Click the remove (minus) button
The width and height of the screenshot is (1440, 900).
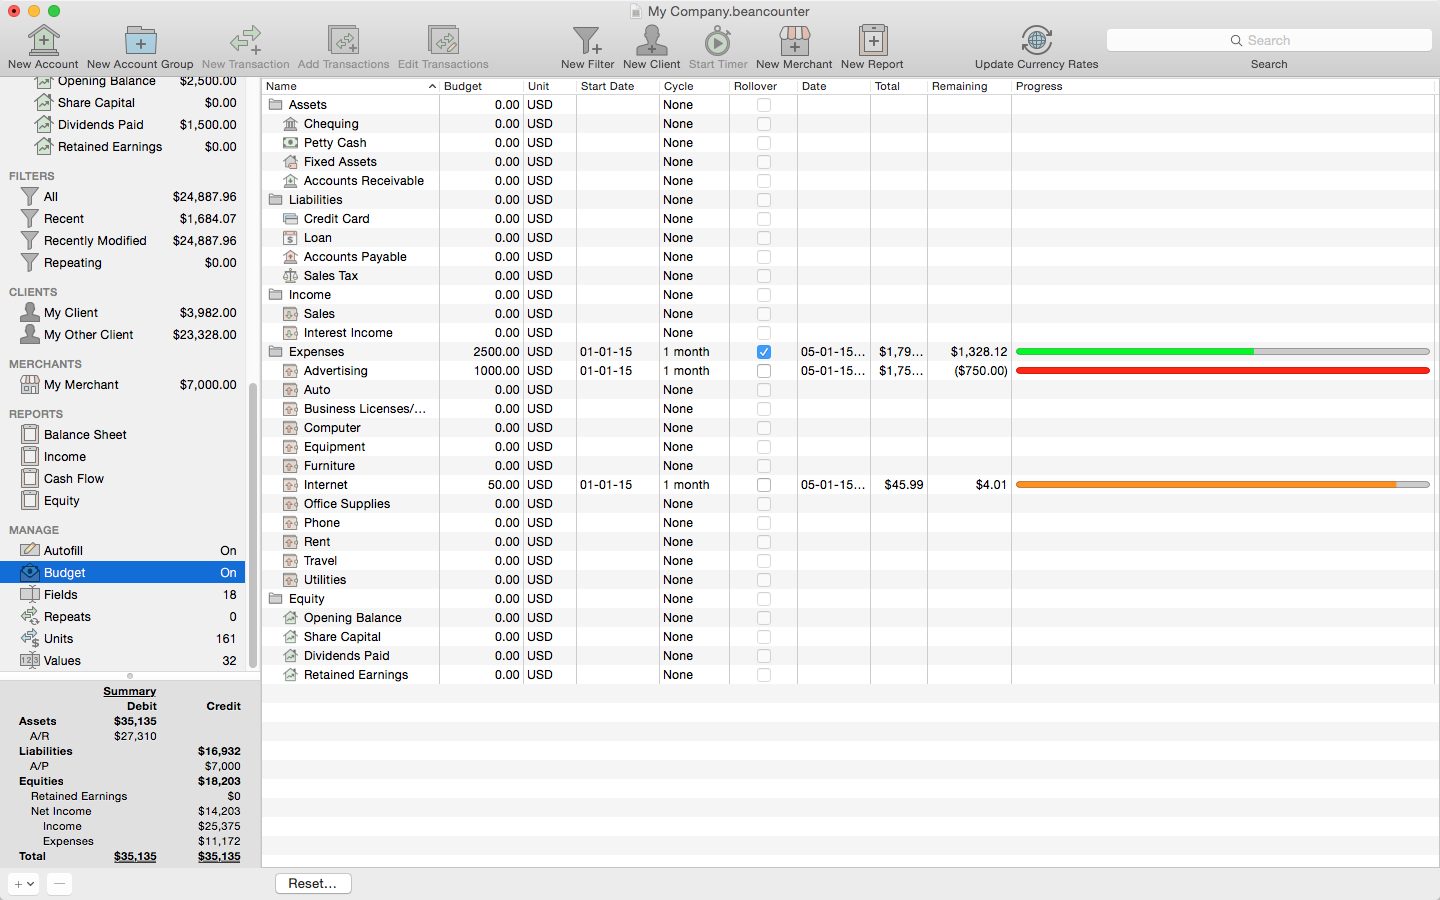[59, 884]
